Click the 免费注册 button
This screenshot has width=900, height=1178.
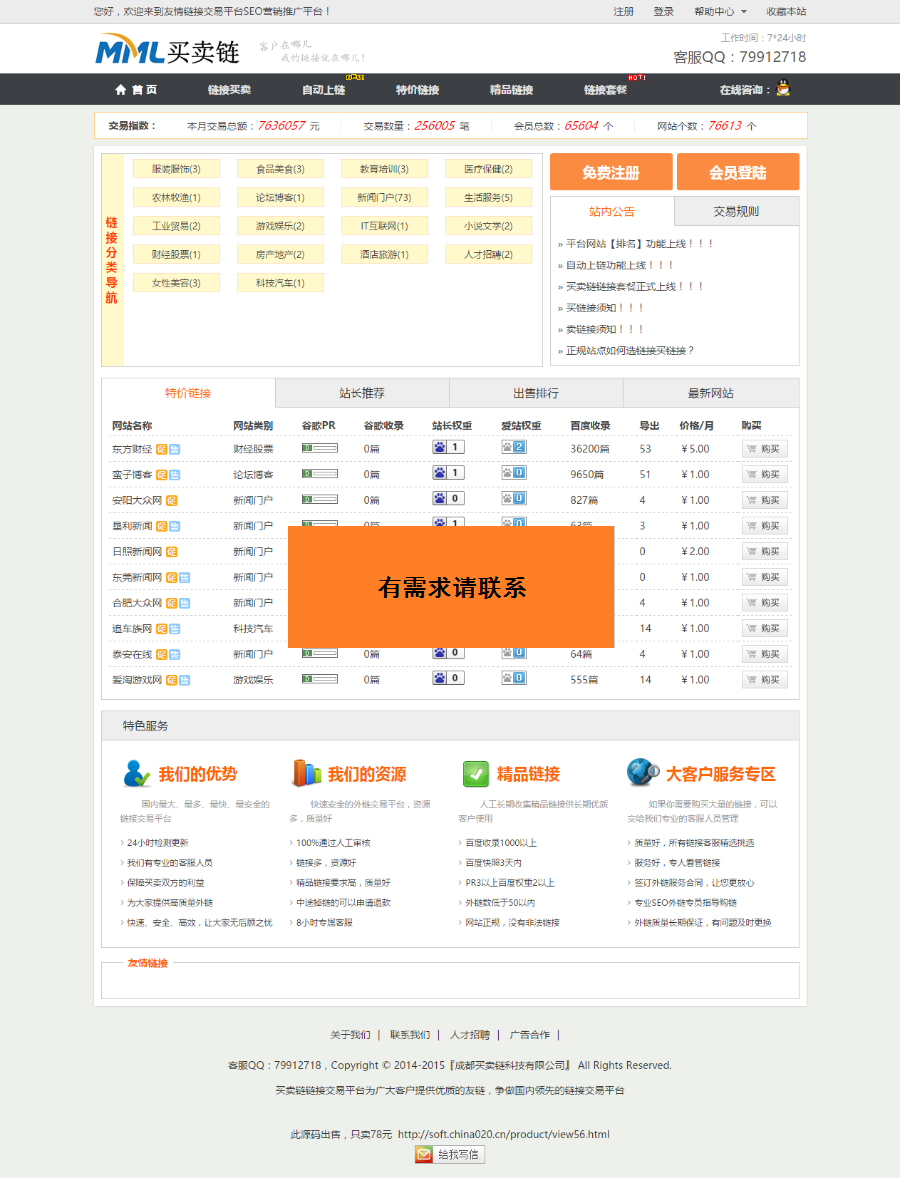pos(611,172)
